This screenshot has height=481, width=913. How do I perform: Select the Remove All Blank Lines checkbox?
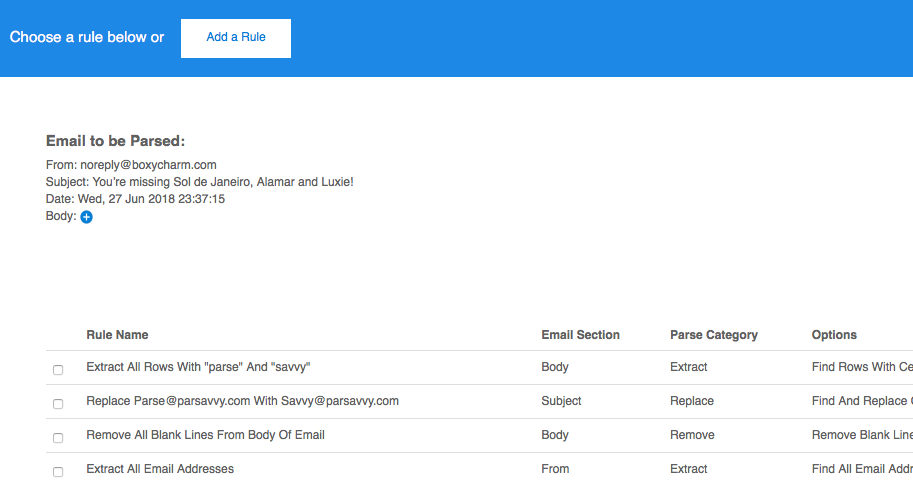pyautogui.click(x=58, y=438)
